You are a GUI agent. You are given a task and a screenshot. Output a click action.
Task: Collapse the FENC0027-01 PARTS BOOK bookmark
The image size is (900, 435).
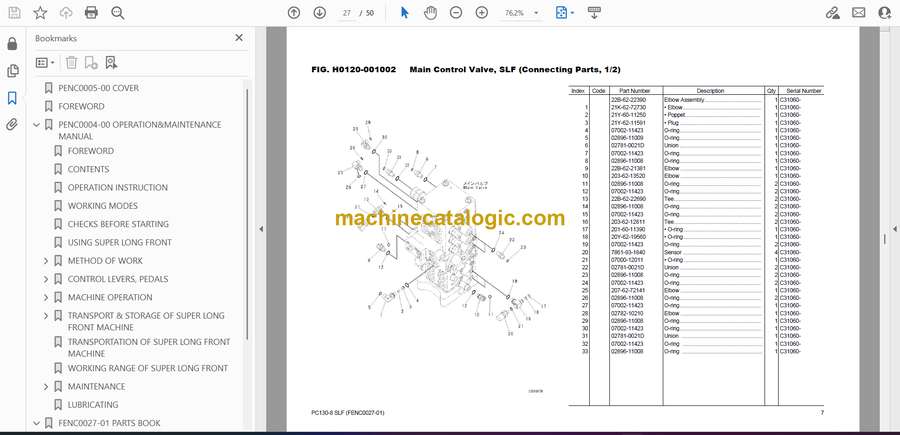(x=37, y=423)
